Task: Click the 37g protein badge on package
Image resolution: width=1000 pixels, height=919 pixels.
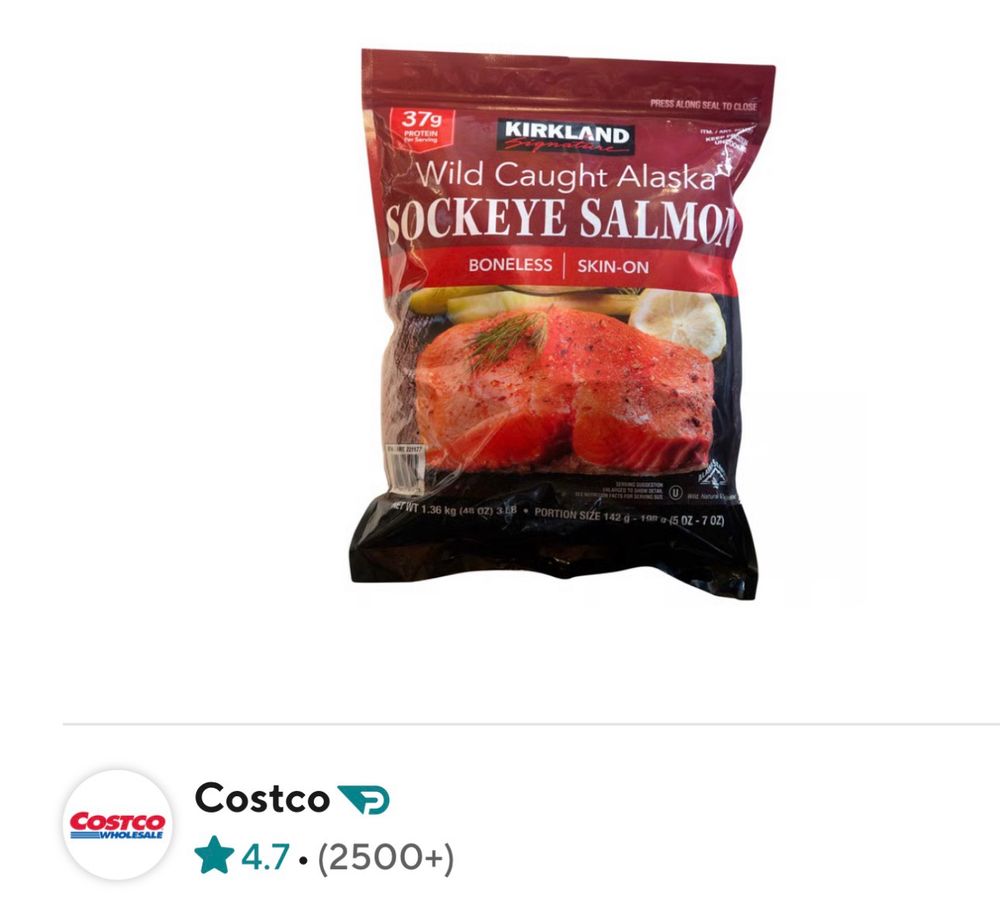Action: point(420,128)
